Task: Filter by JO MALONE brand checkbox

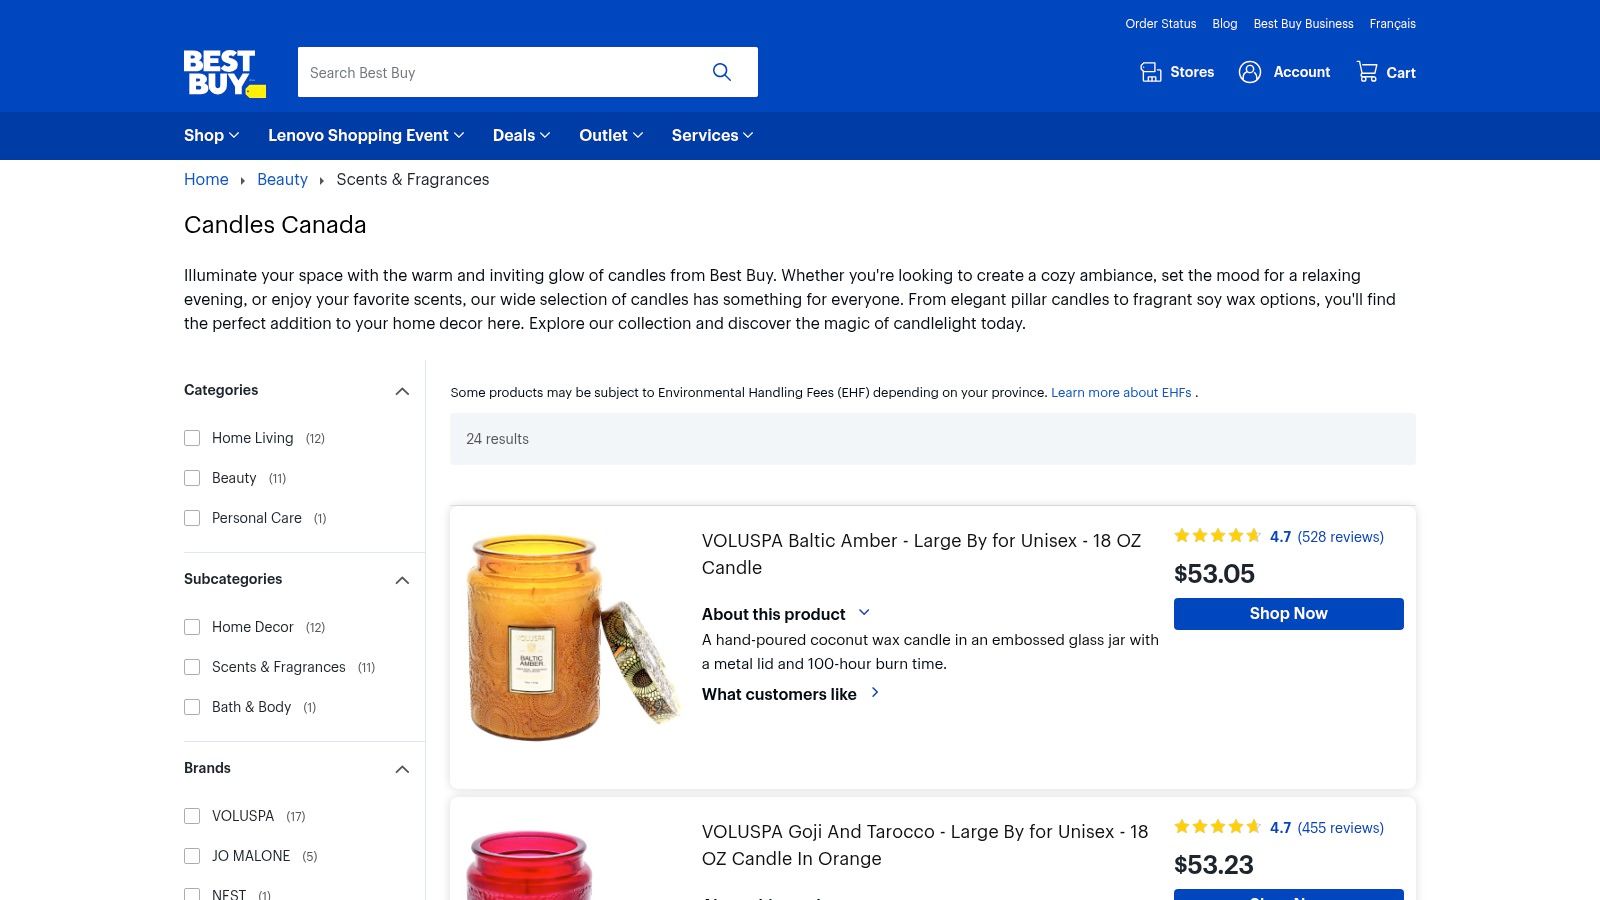Action: (x=192, y=856)
